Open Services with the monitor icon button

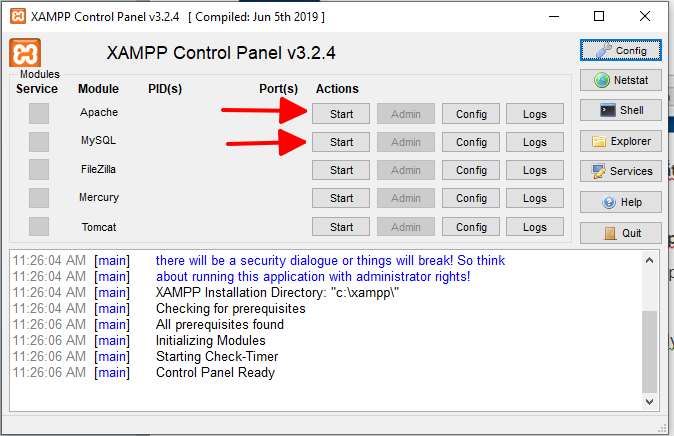621,171
